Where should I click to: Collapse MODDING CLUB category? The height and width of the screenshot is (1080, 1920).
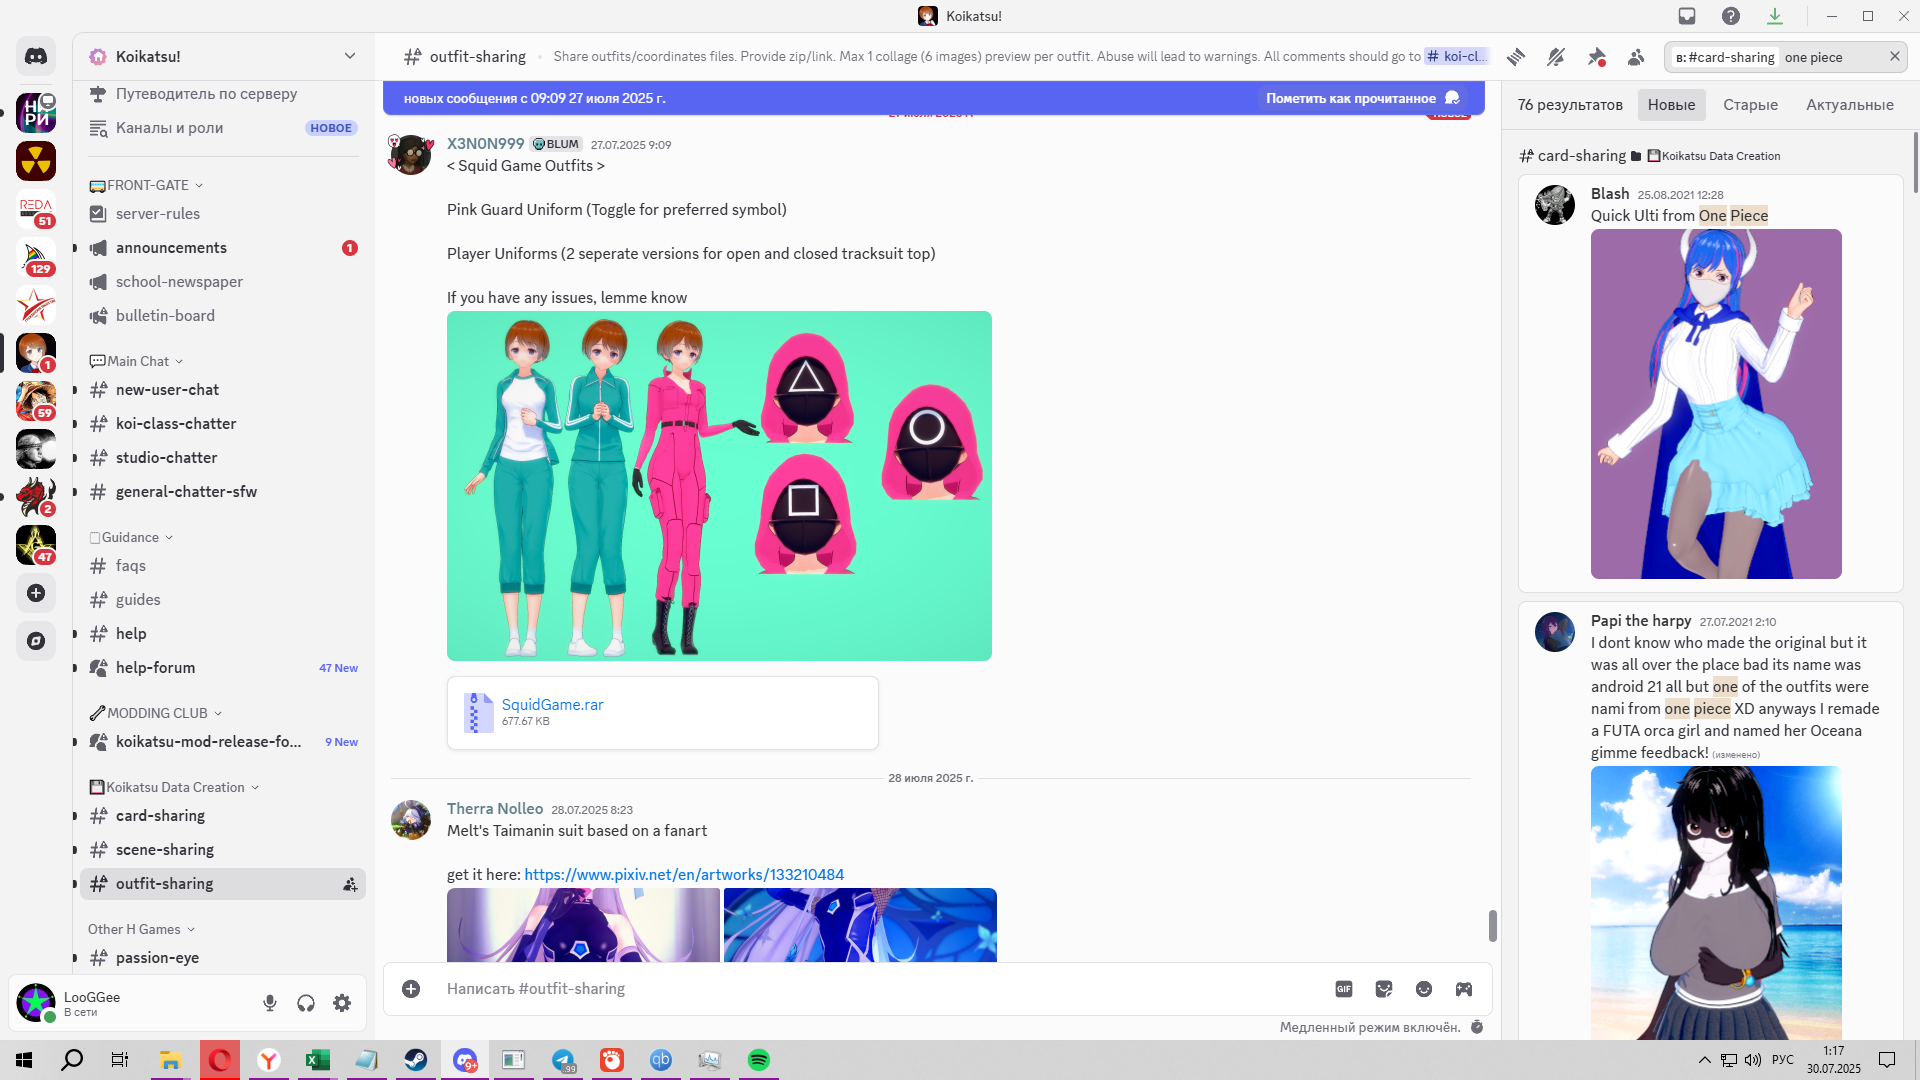point(156,713)
